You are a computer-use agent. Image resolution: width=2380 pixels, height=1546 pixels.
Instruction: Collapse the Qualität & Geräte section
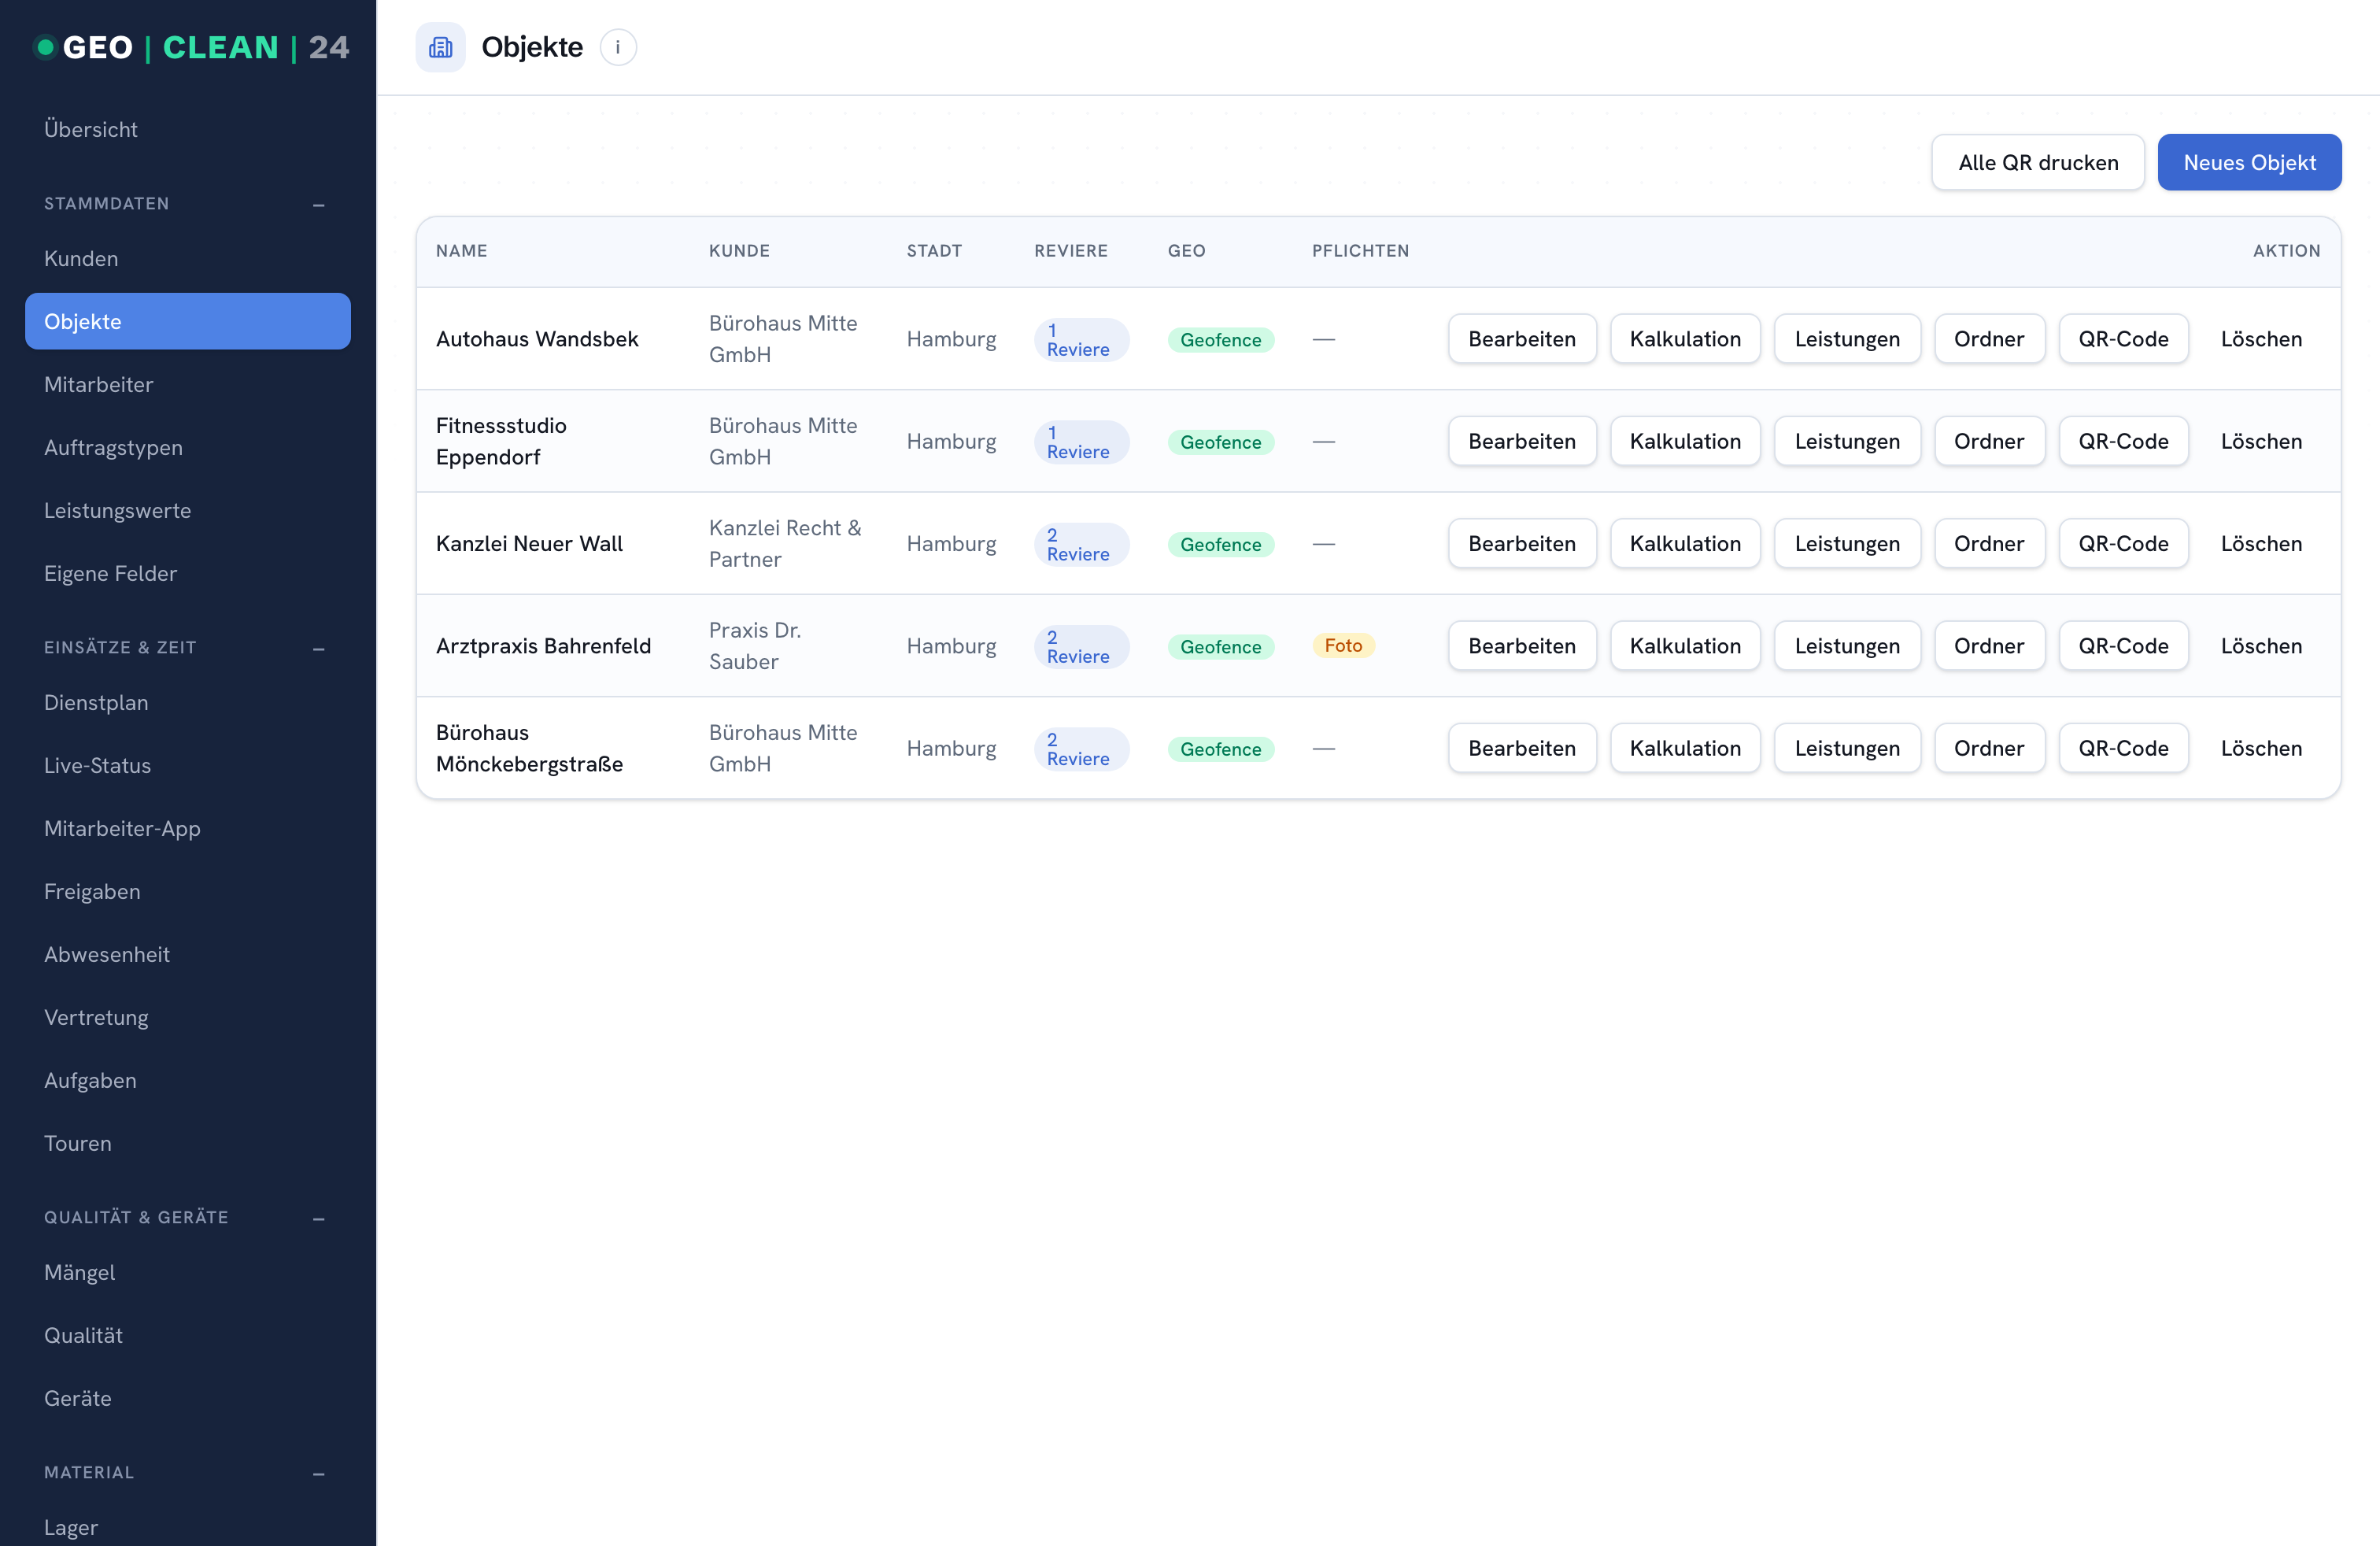tap(318, 1218)
